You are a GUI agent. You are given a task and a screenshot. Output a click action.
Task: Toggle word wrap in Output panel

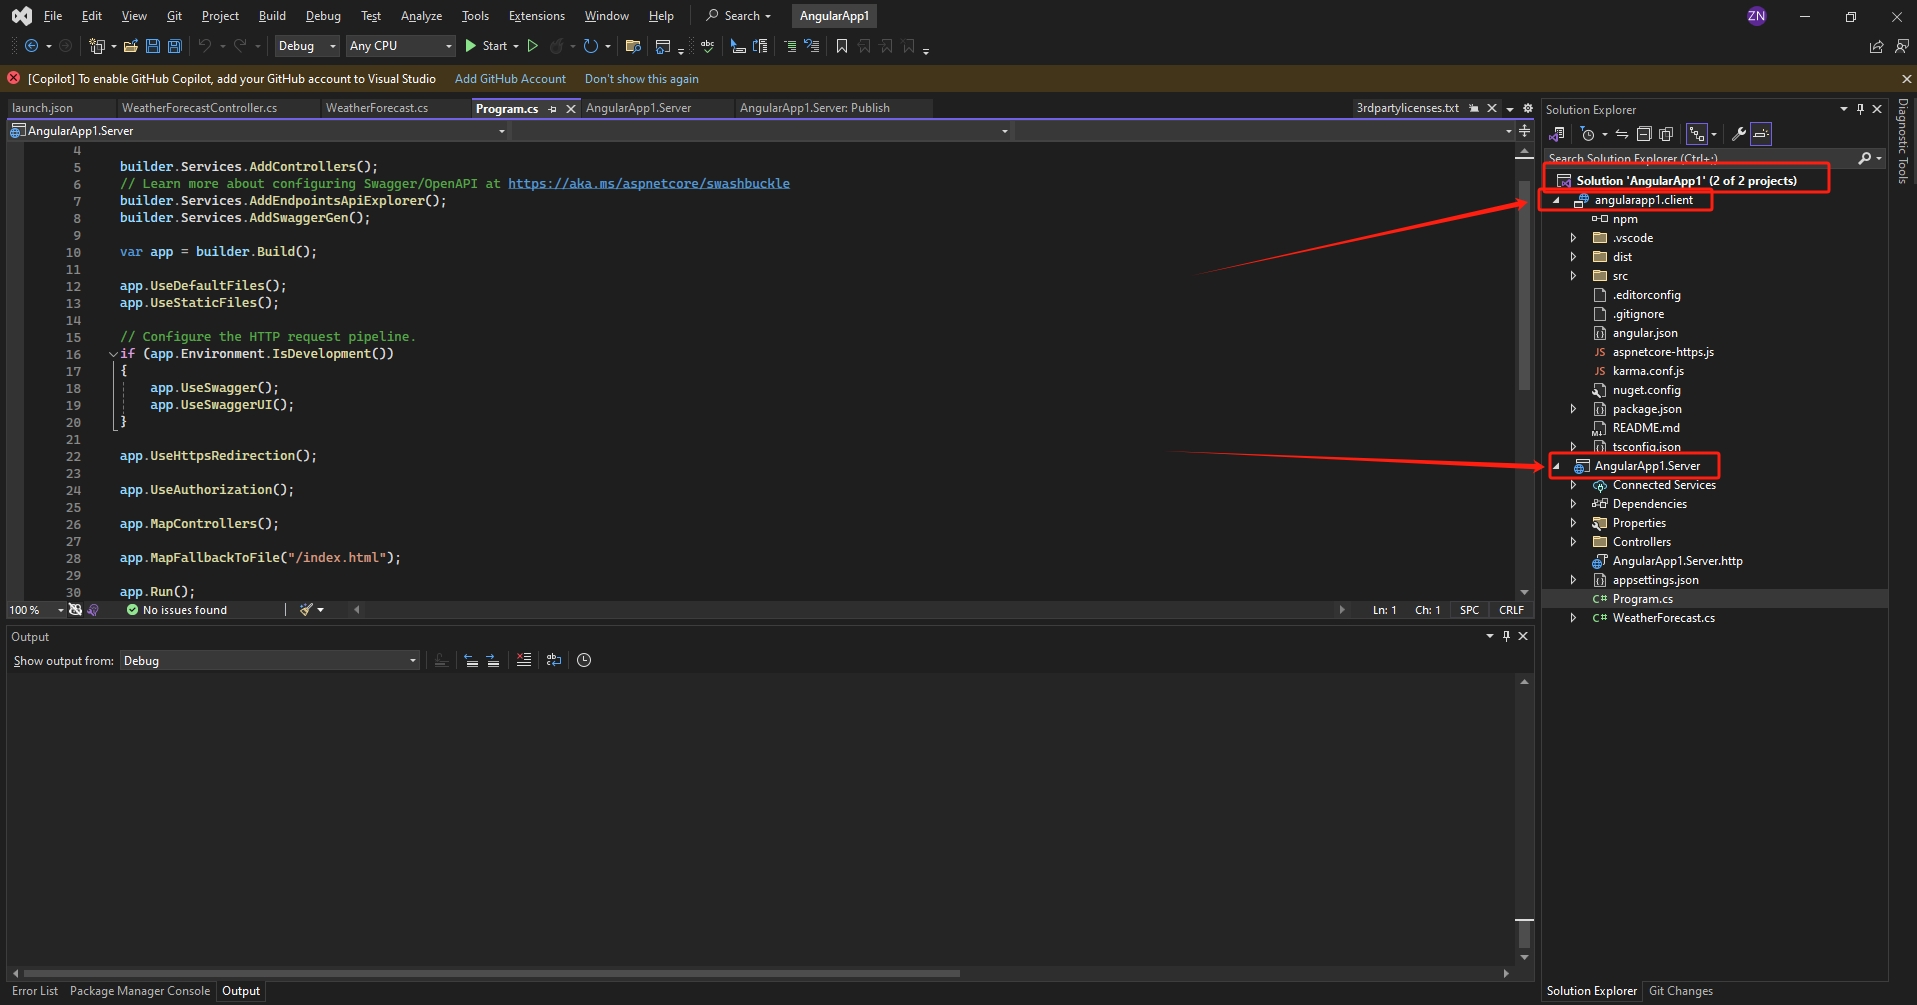click(x=554, y=660)
